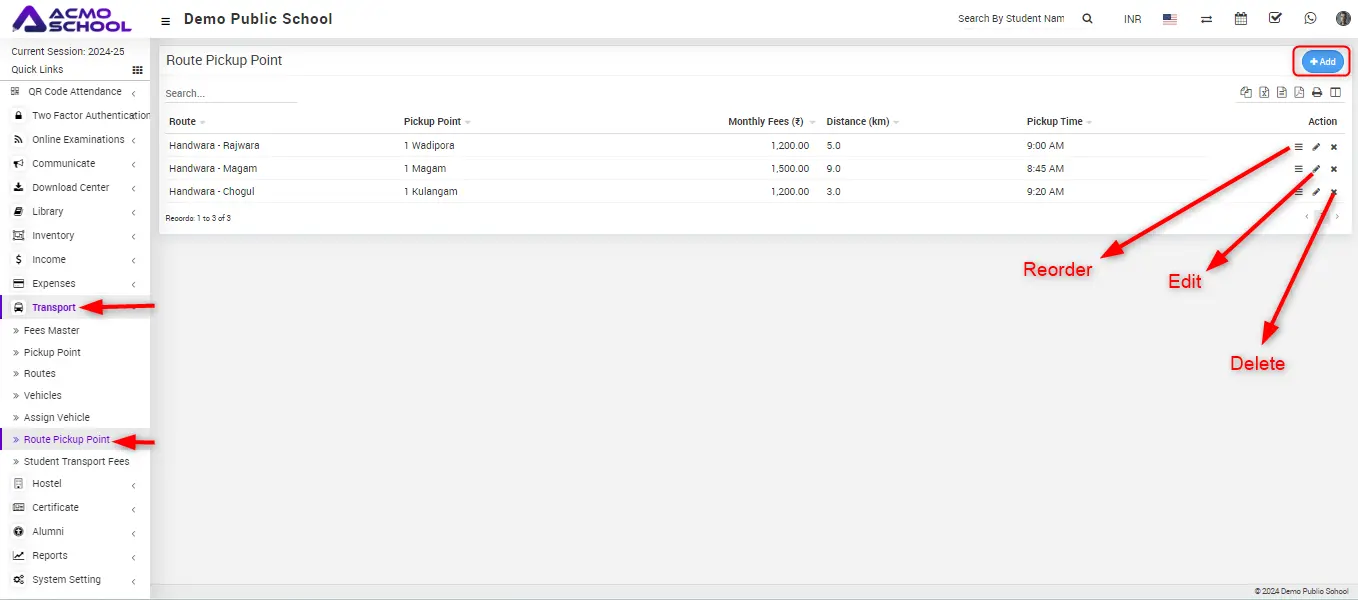Reorder the Handwara - Rajwara pickup points
Image resolution: width=1358 pixels, height=600 pixels.
pyautogui.click(x=1298, y=147)
